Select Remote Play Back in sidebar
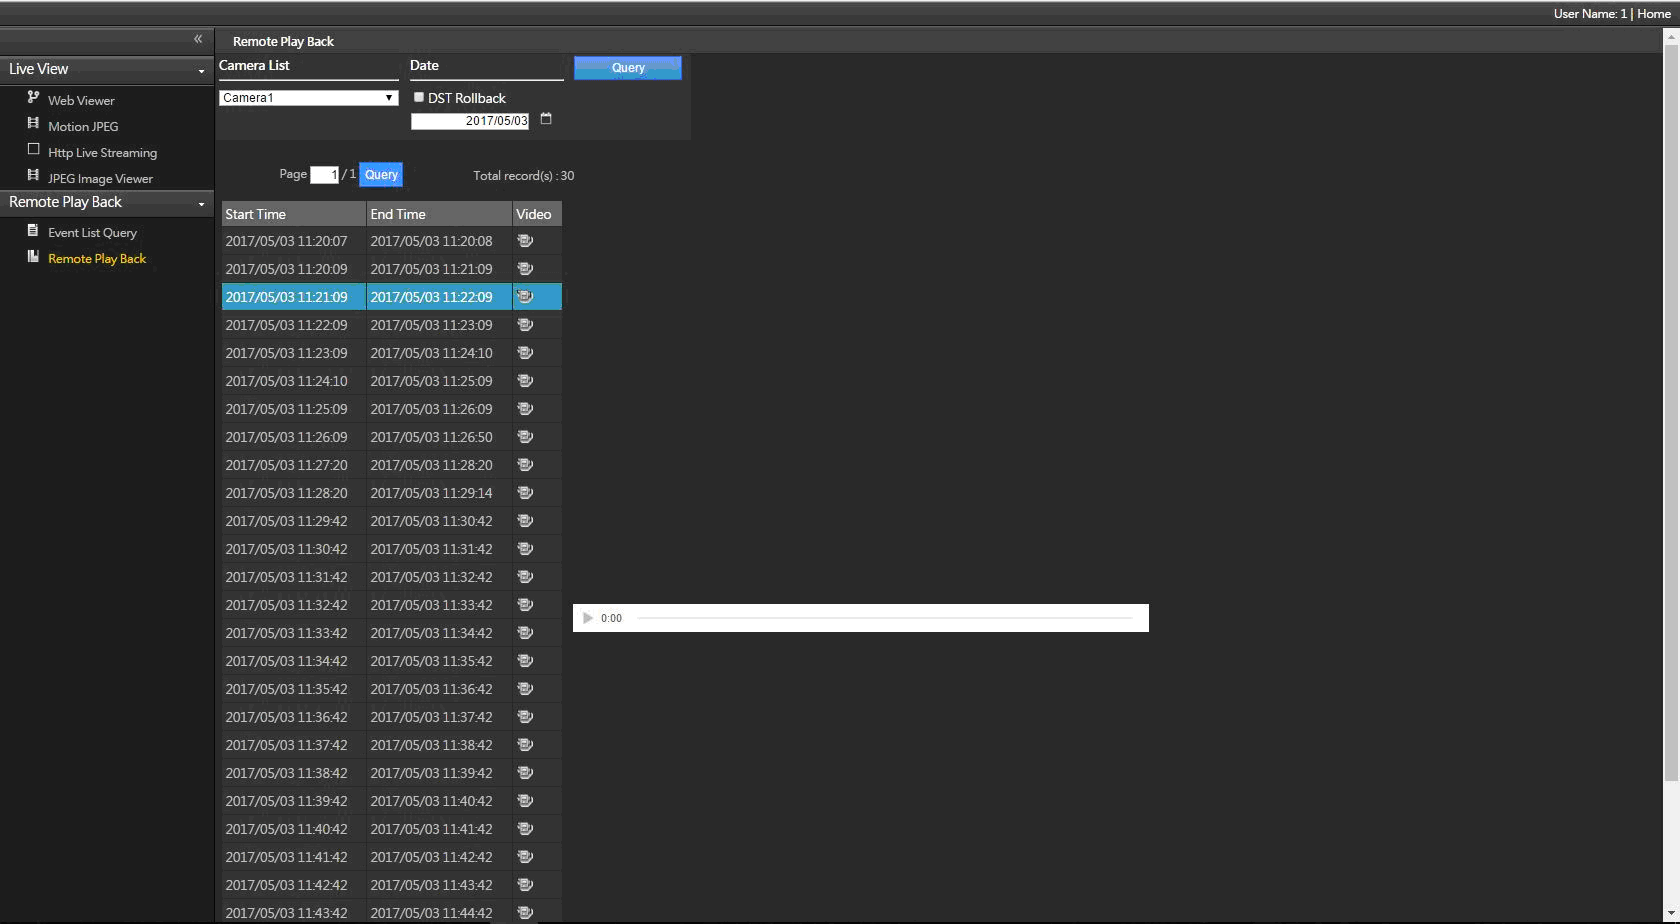The height and width of the screenshot is (924, 1680). (x=97, y=258)
